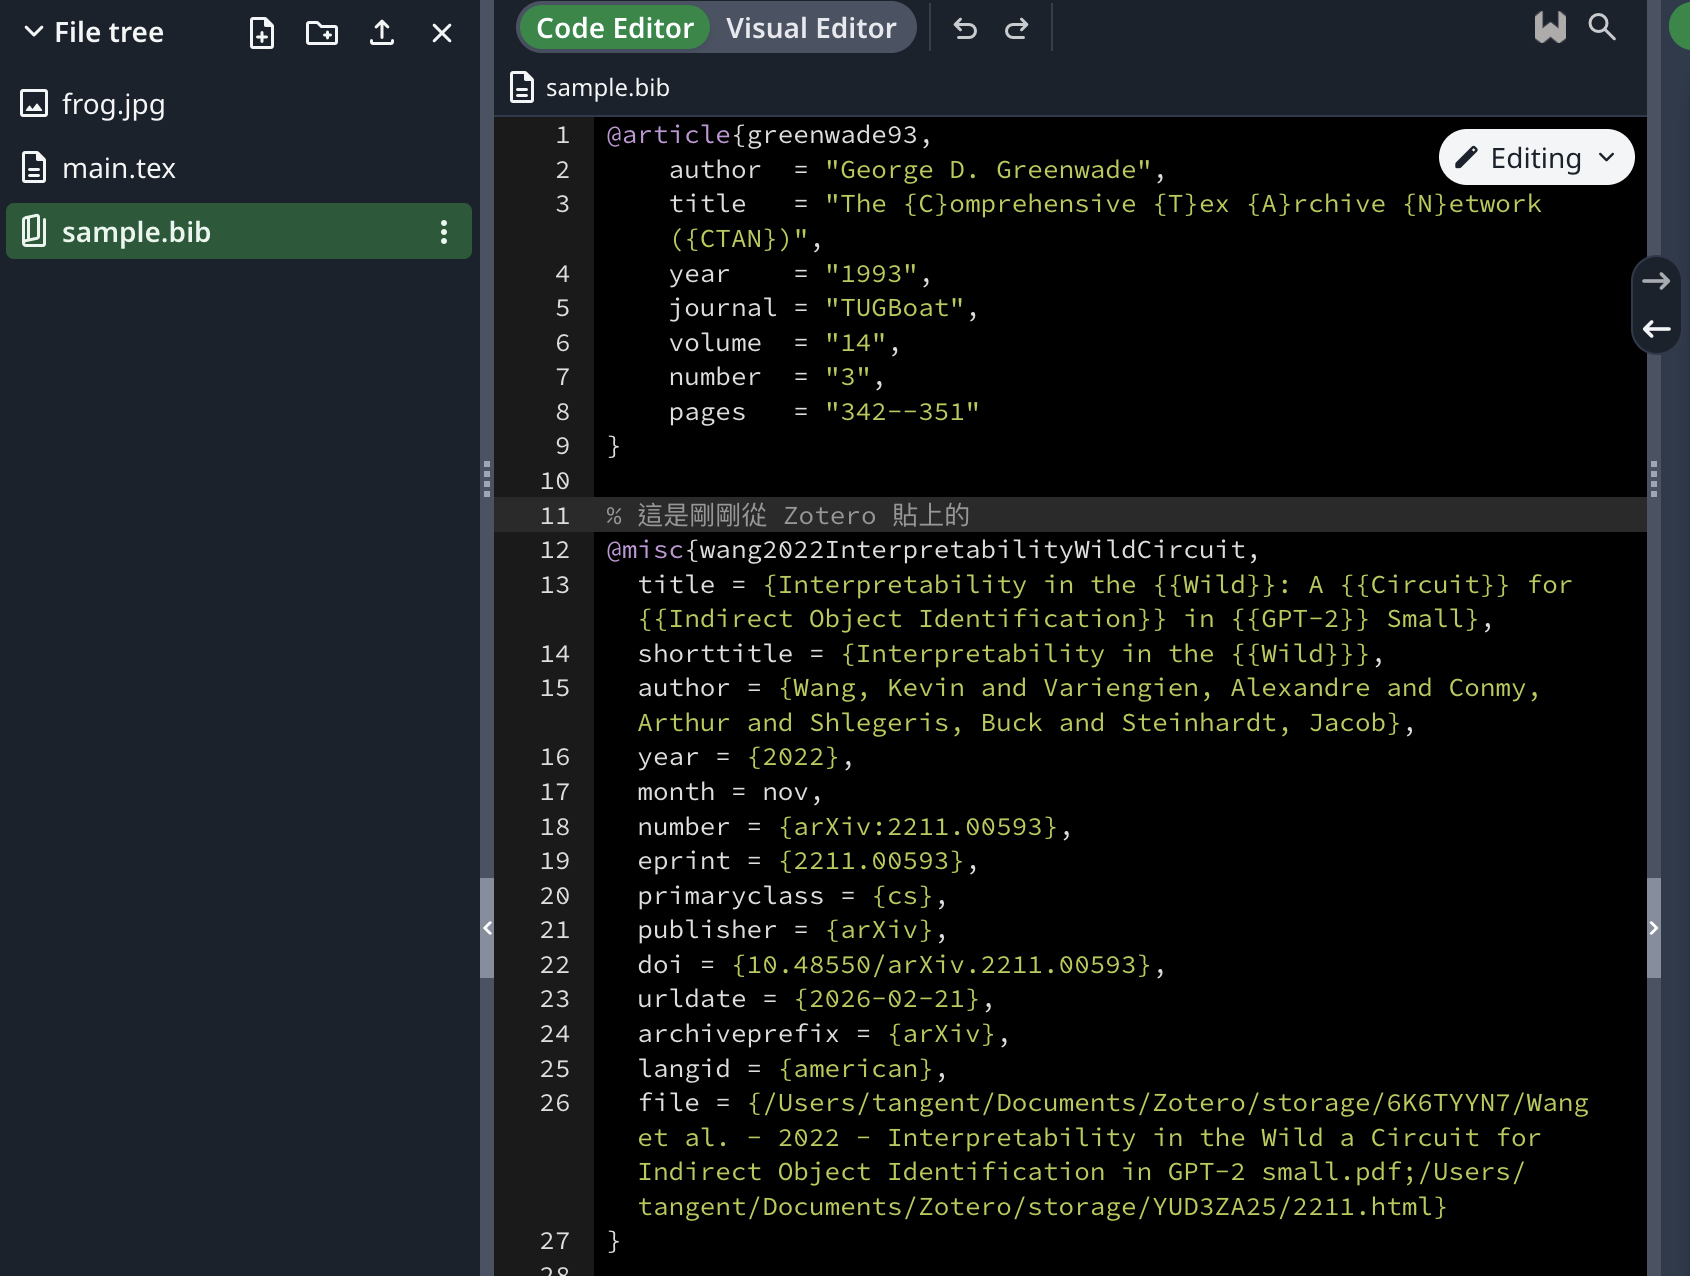
Task: Click the new folder icon
Action: coord(322,33)
